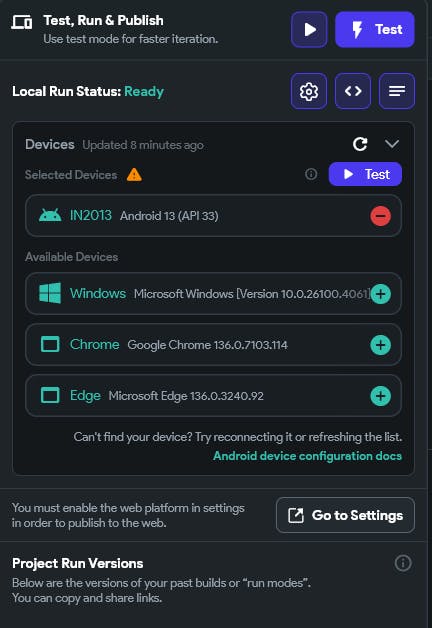432x628 pixels.
Task: Show Project Run Versions info icon
Action: tap(403, 563)
